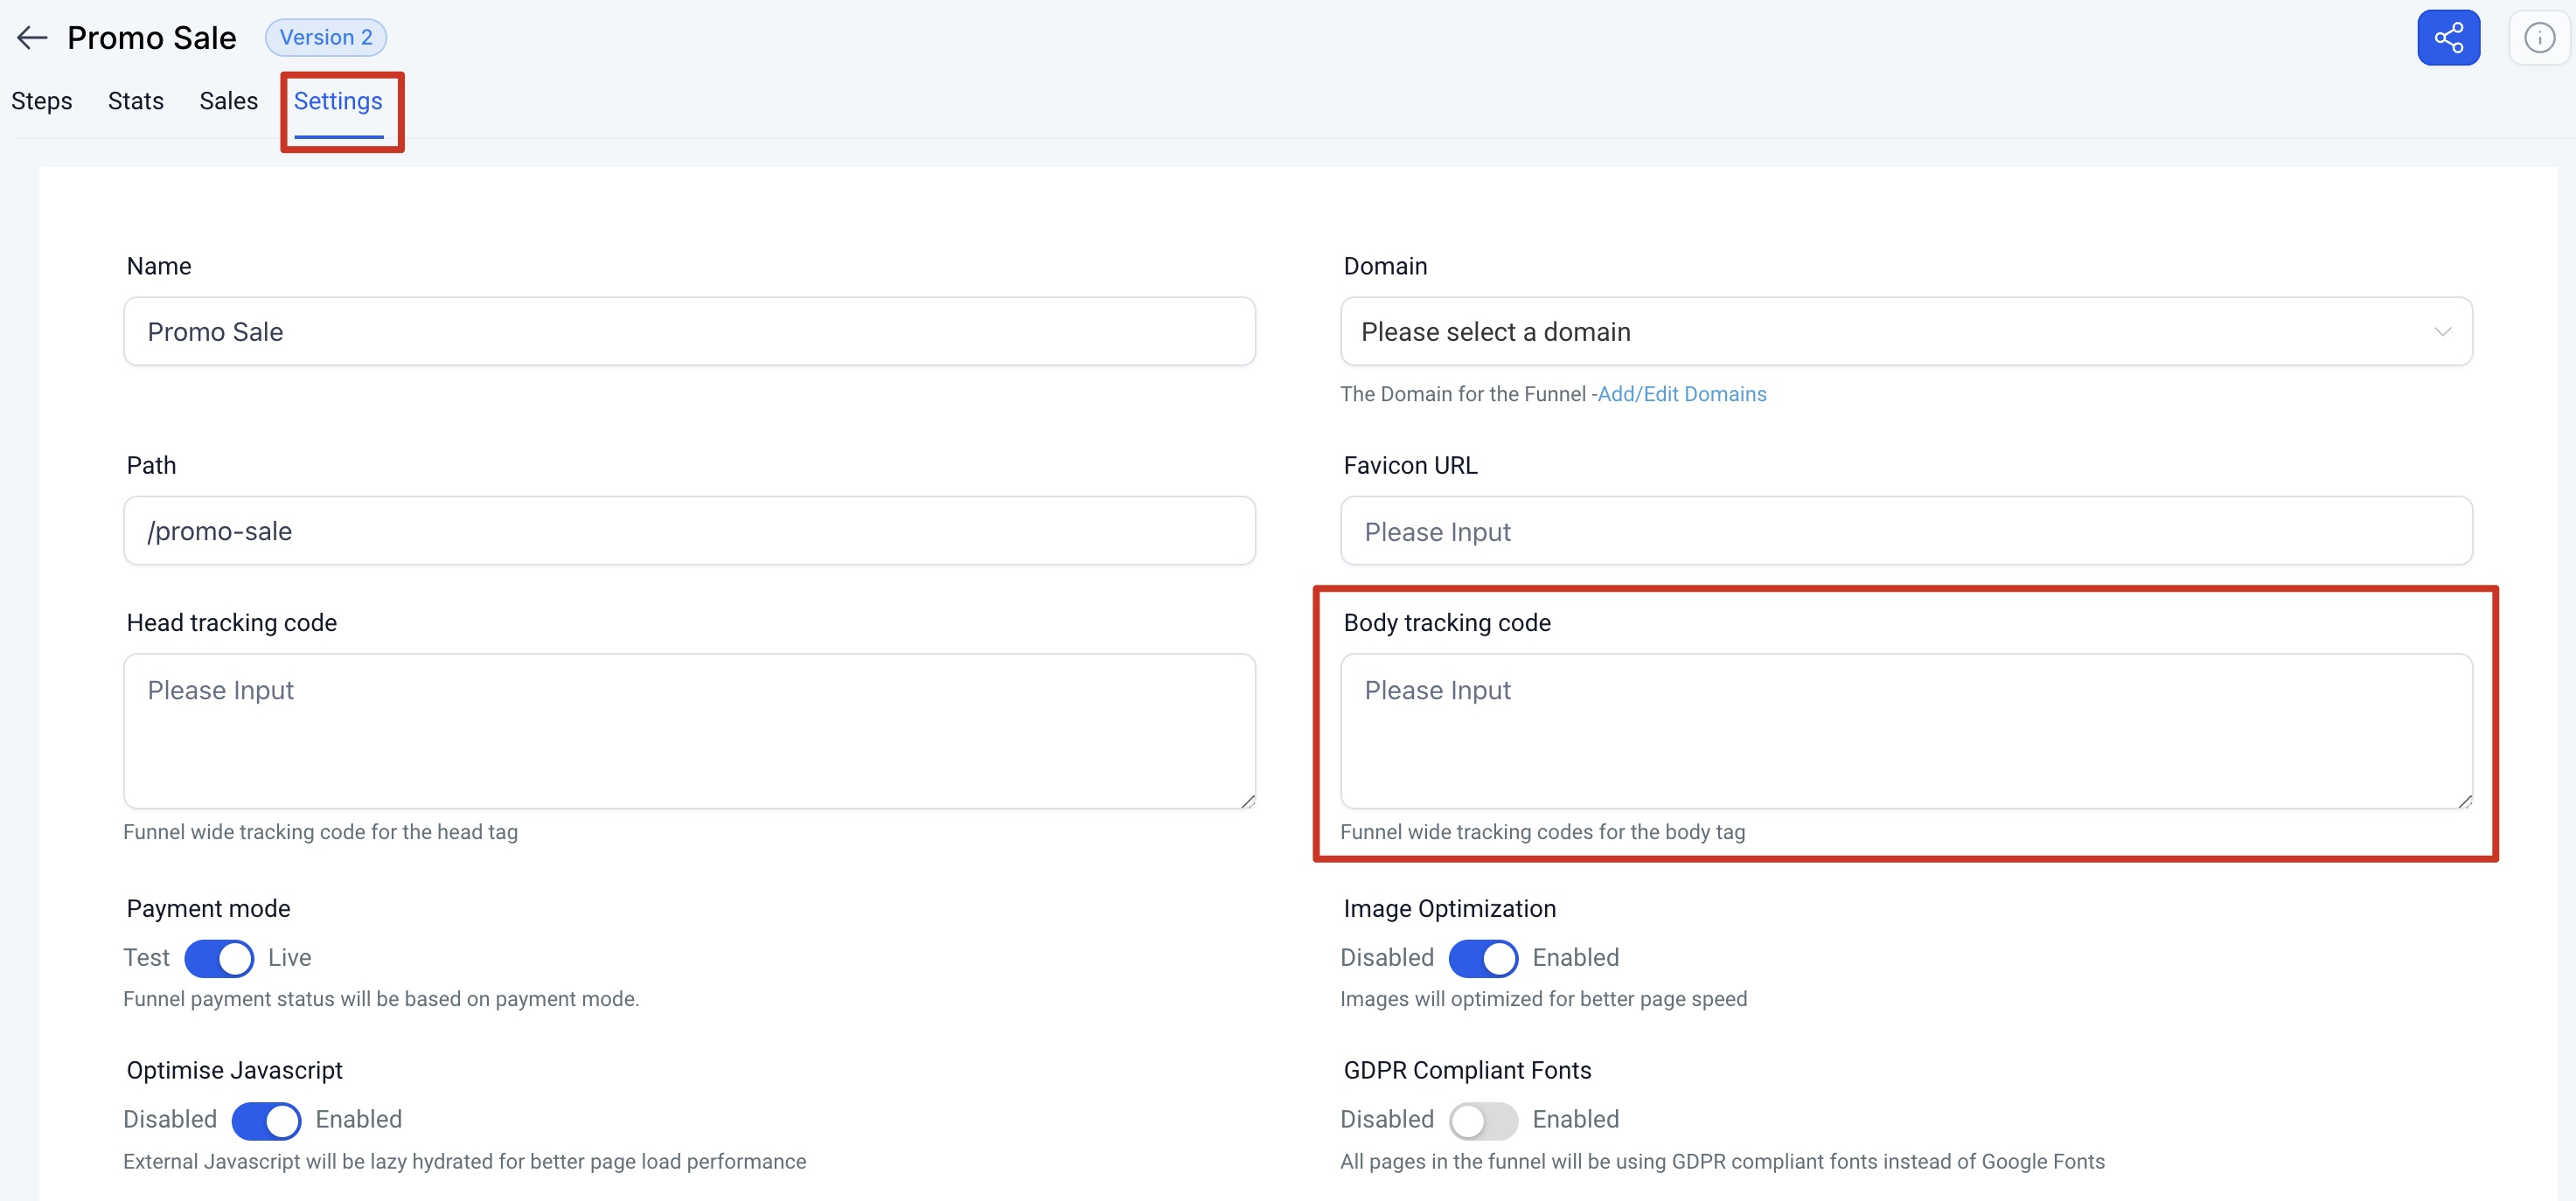Follow the Add/Edit Domains link
This screenshot has width=2576, height=1201.
pyautogui.click(x=1681, y=394)
